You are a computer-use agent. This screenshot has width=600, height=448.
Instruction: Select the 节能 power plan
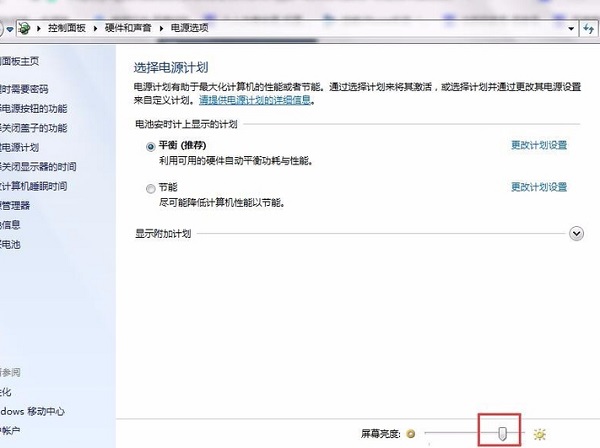[151, 187]
